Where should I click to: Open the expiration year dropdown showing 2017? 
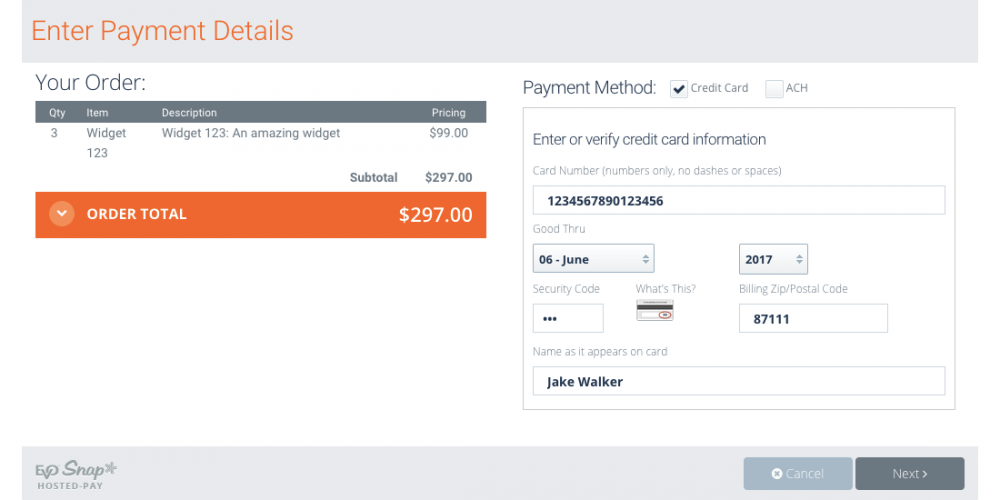(773, 259)
